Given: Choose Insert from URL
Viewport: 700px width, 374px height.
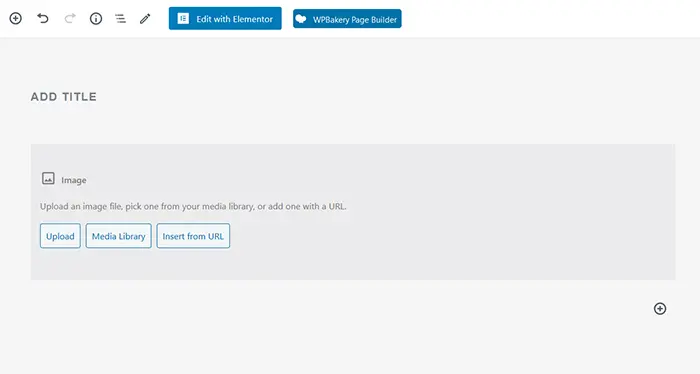Looking at the screenshot, I should point(193,236).
